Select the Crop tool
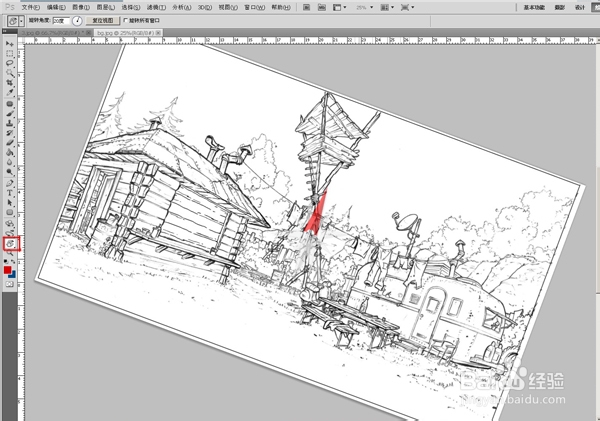Screen dimensions: 600x421 pos(10,83)
